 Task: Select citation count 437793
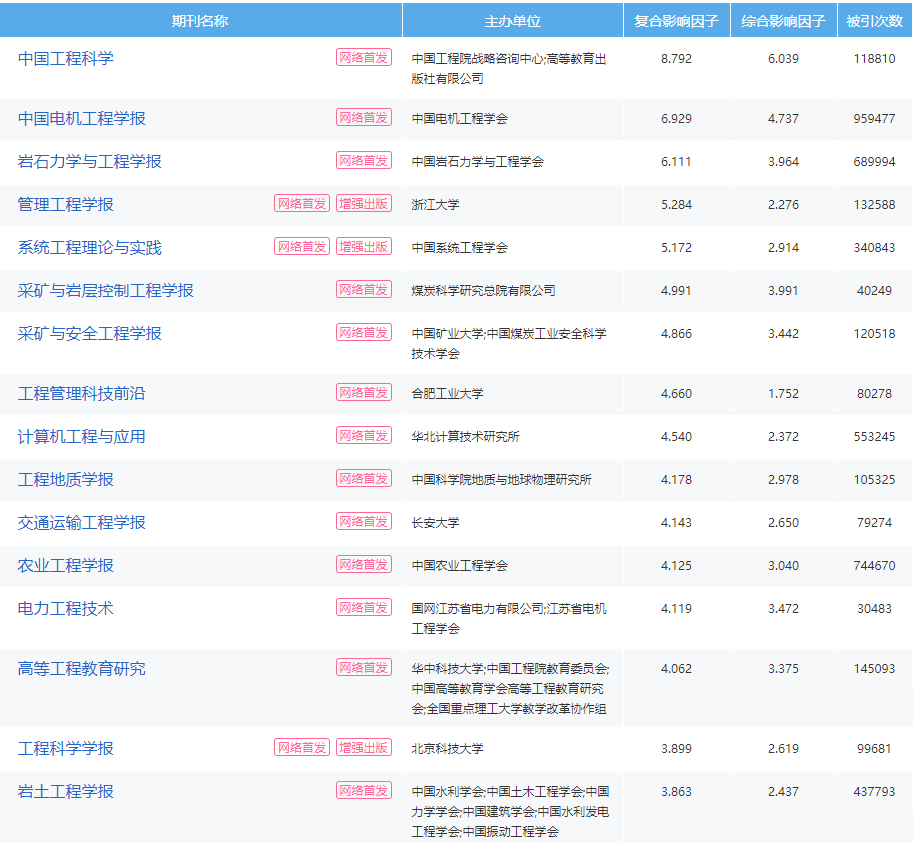[x=875, y=791]
